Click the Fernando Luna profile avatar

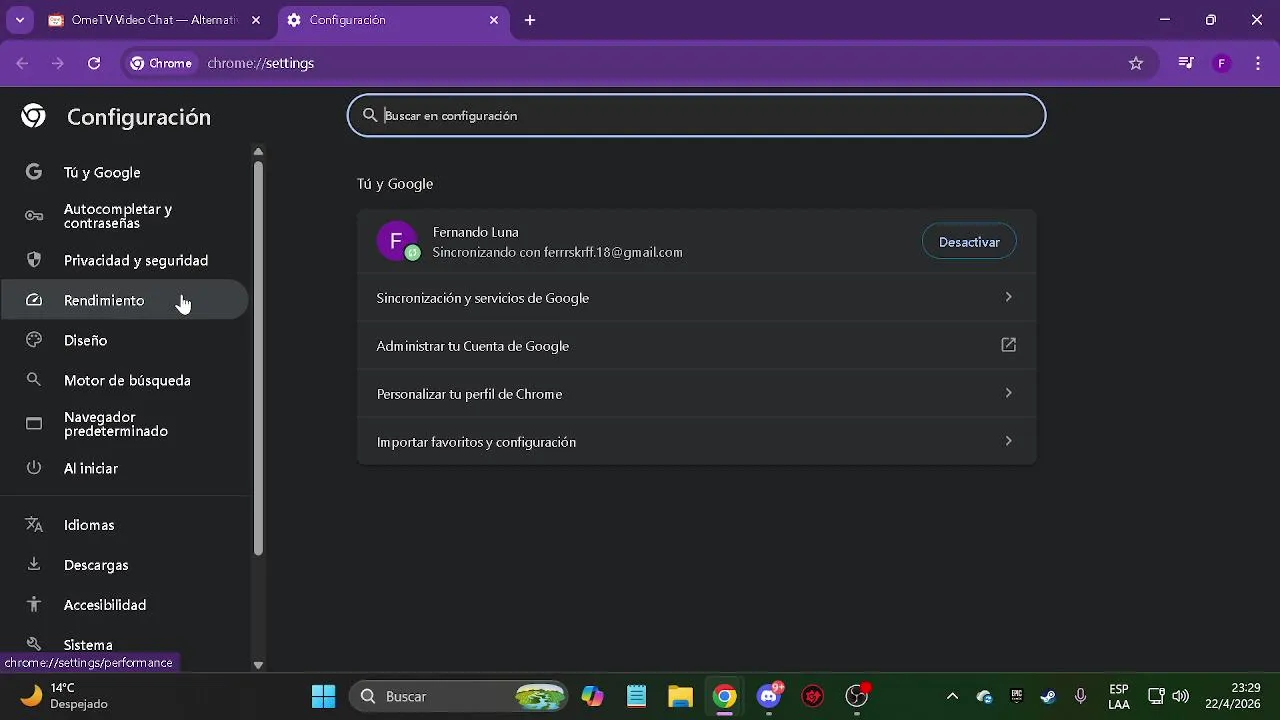pyautogui.click(x=397, y=241)
